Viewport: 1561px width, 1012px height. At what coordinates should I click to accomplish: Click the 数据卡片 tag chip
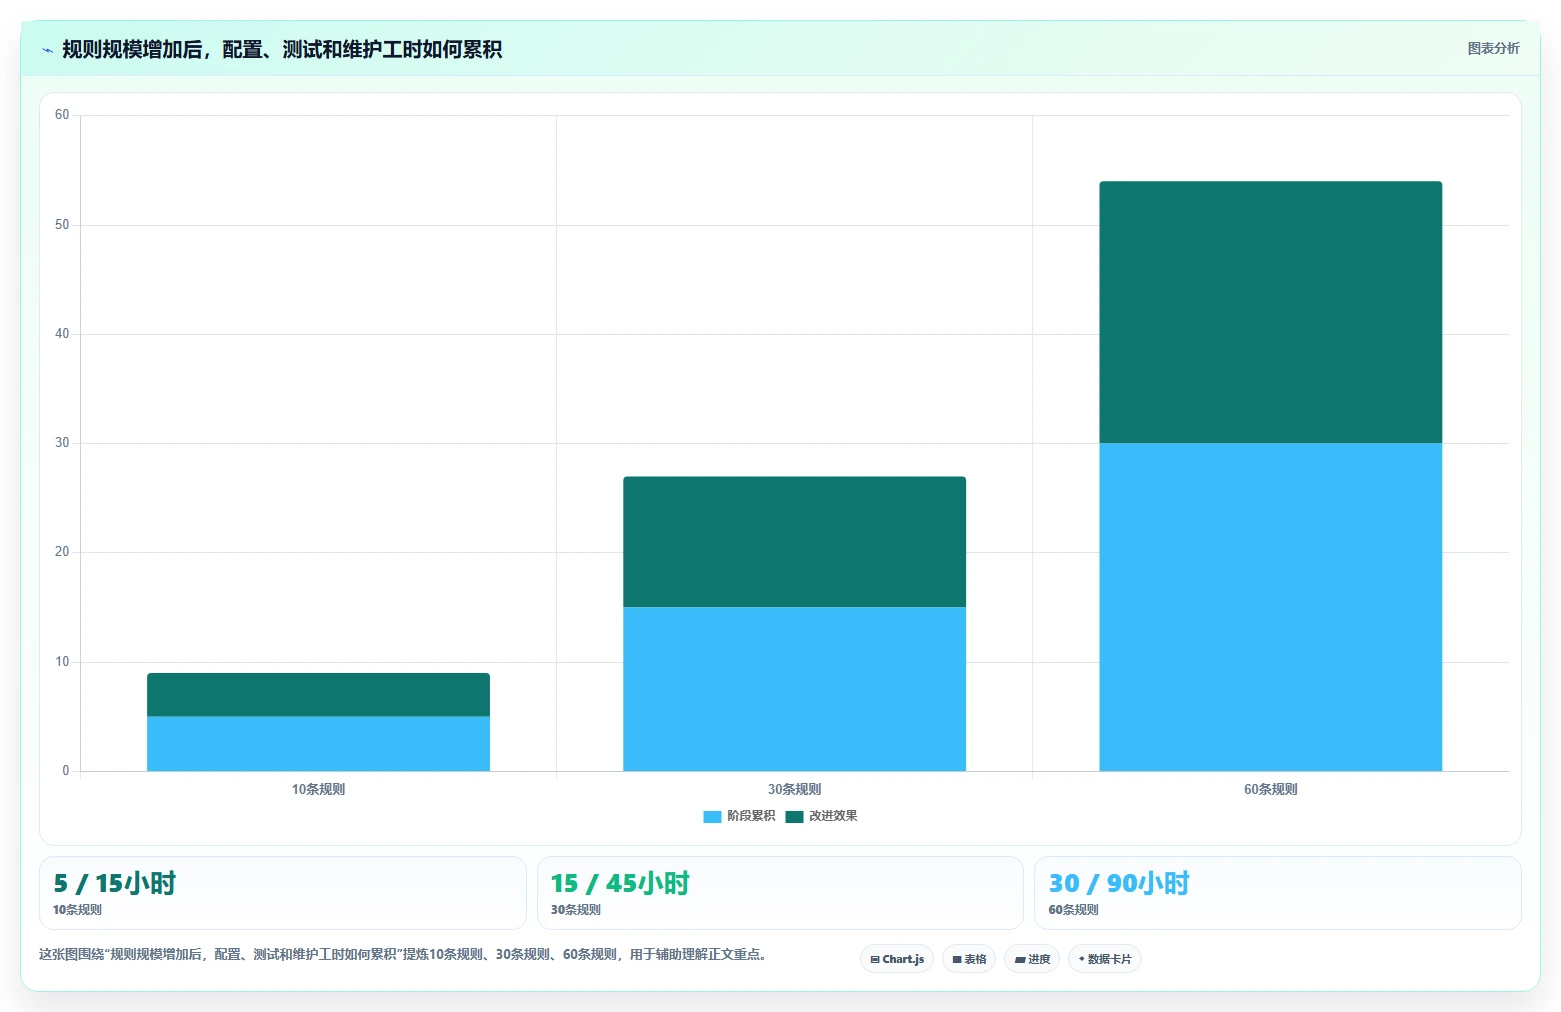click(1105, 959)
